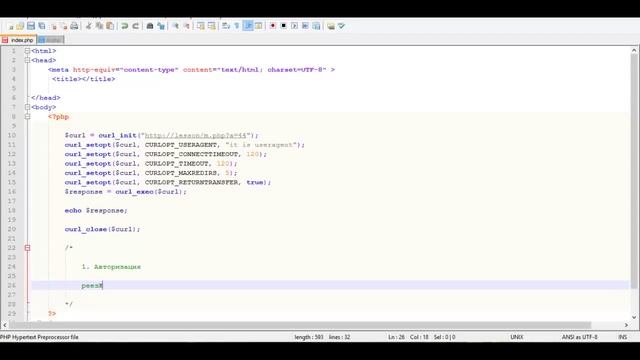Click the Copy icon in the toolbar
This screenshot has width=640, height=360.
pyautogui.click(x=99, y=26)
